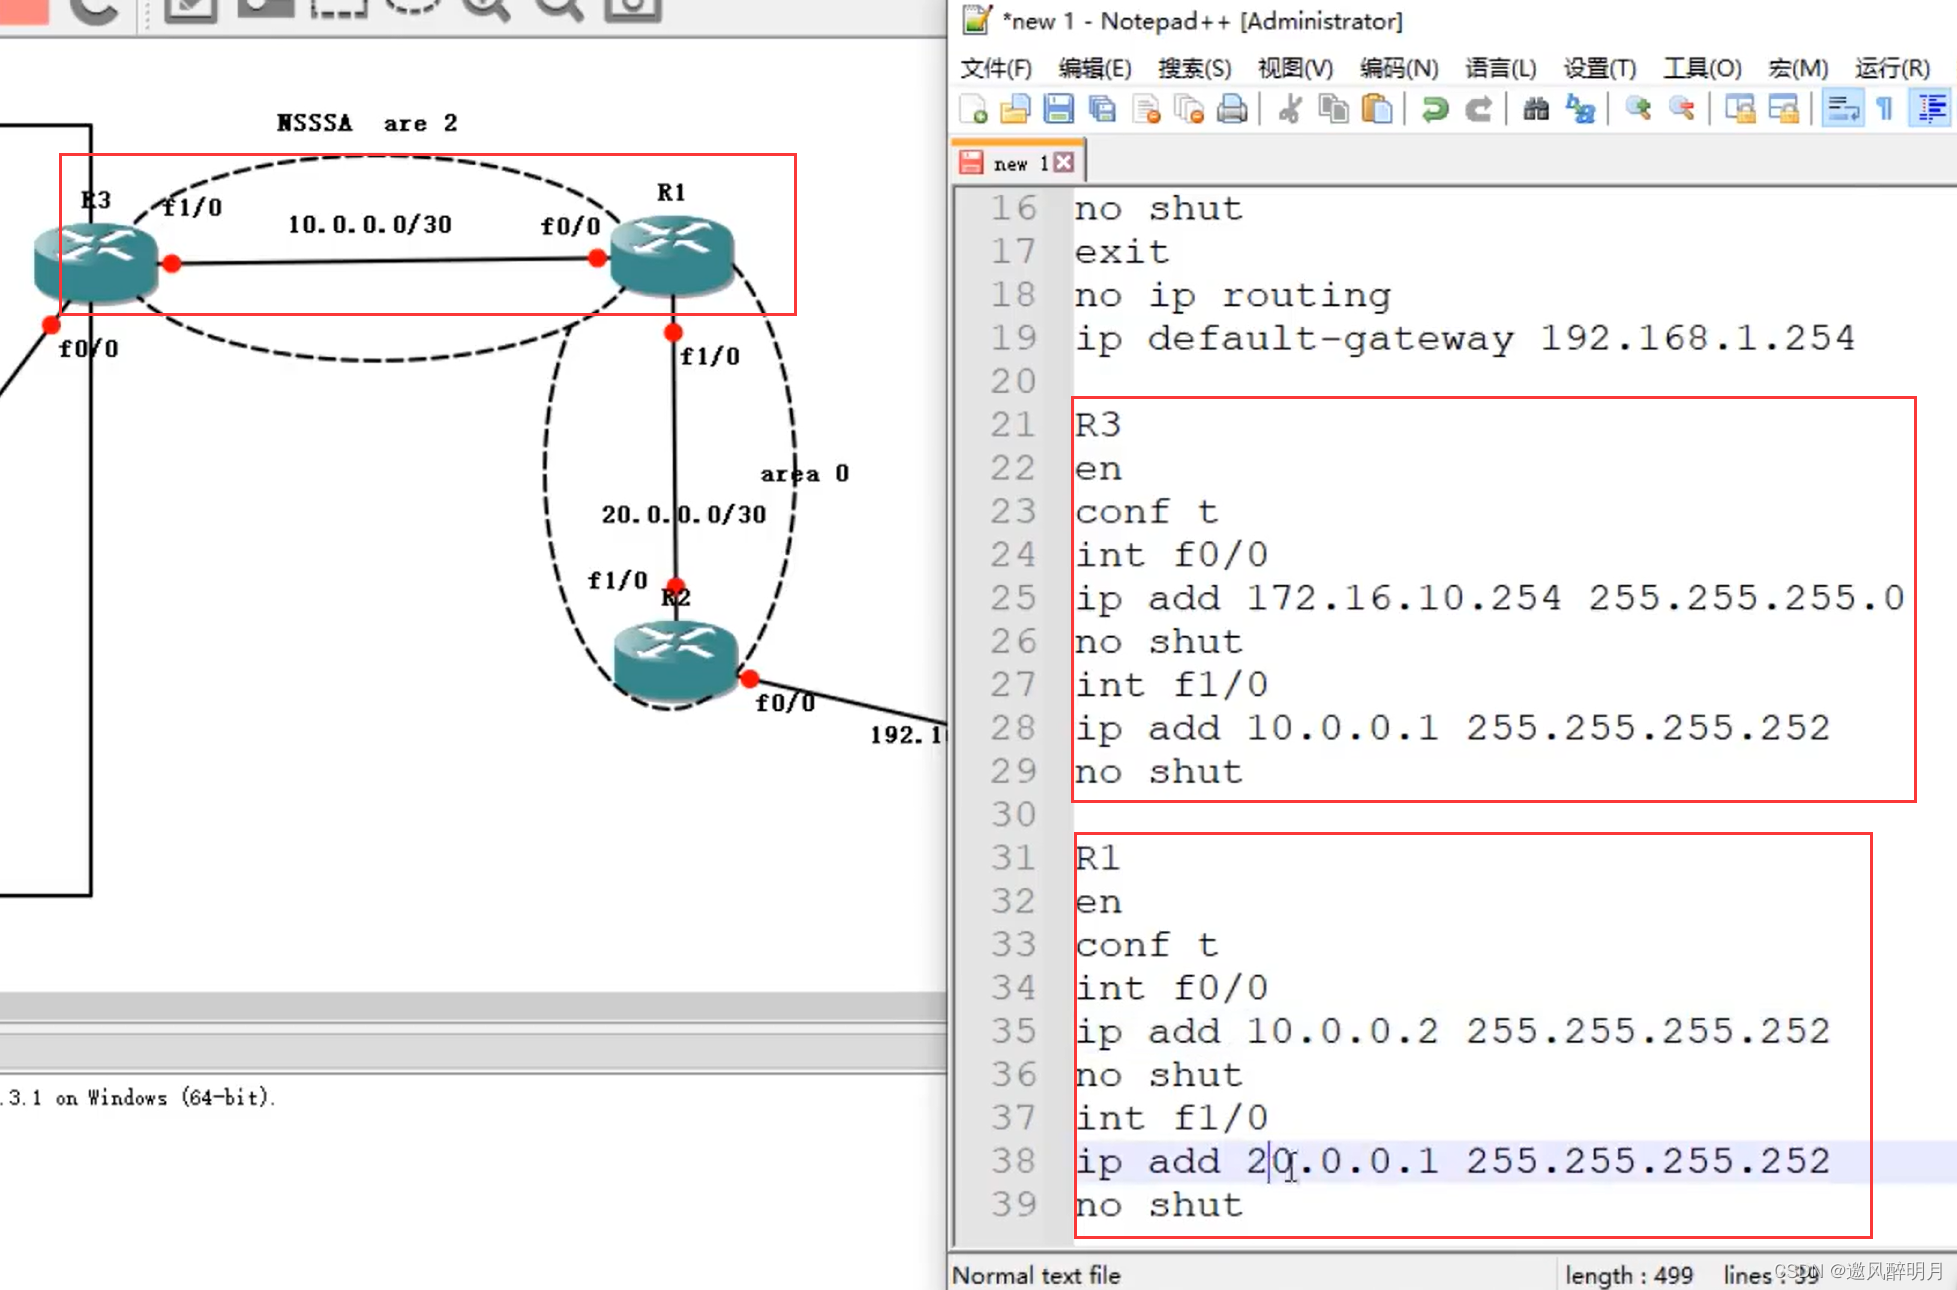Image resolution: width=1957 pixels, height=1290 pixels.
Task: Create a new file in Notepad++ toolbar
Action: (x=973, y=108)
